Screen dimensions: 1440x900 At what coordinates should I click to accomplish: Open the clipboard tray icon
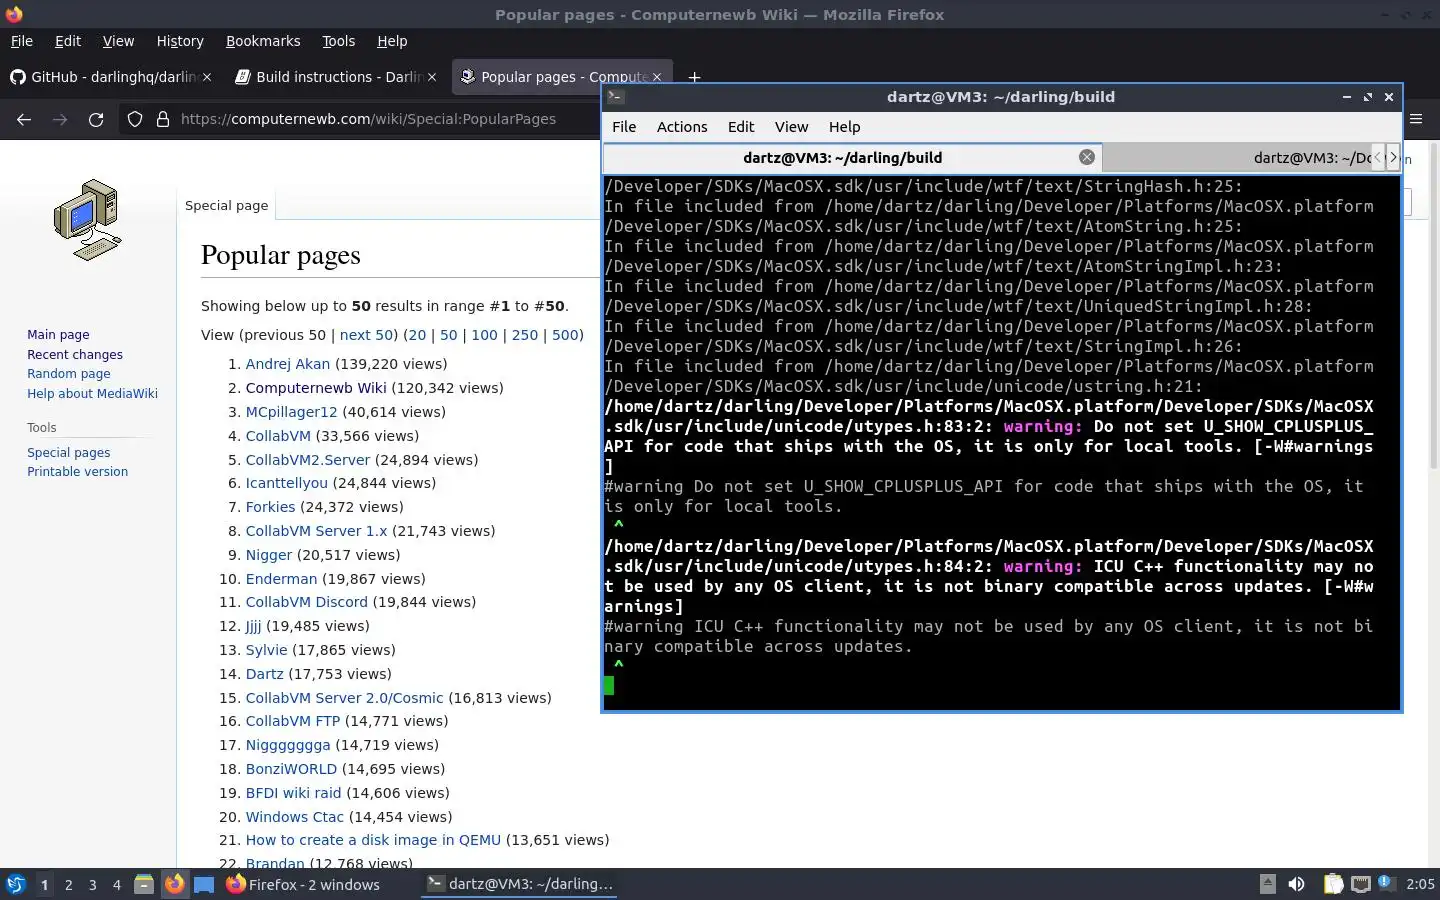(1333, 884)
